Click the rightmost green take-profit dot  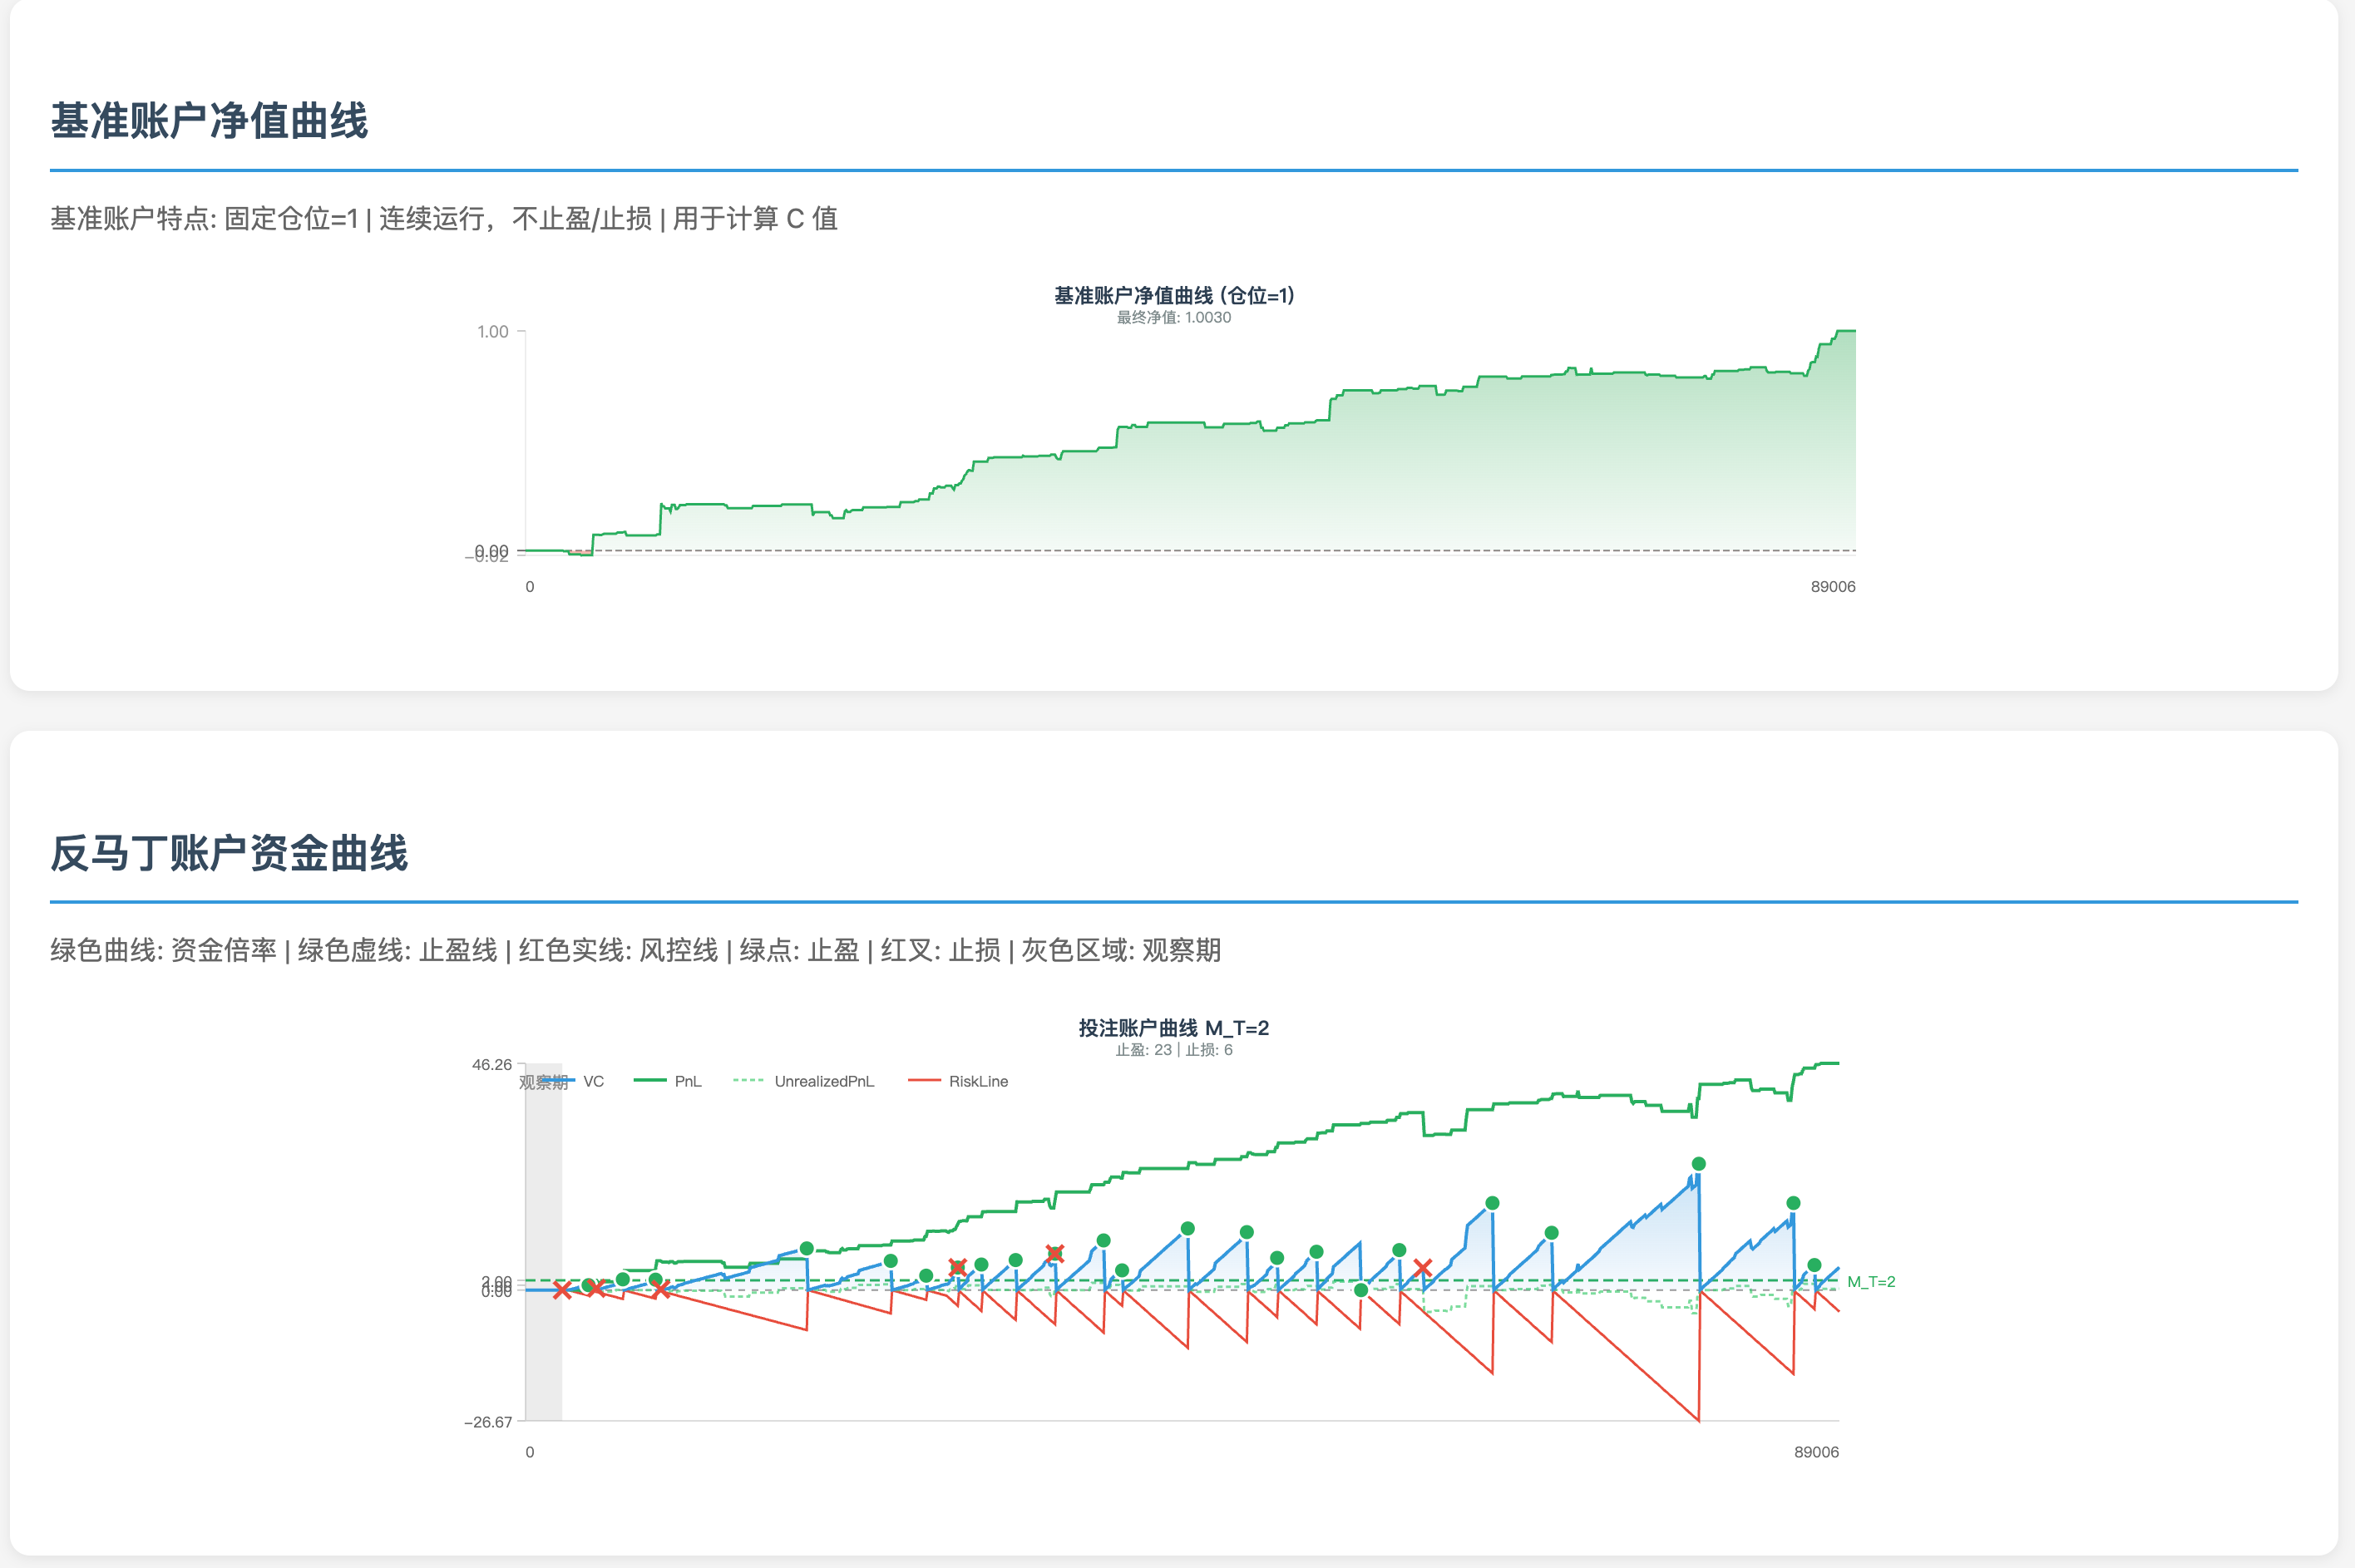click(x=1814, y=1265)
